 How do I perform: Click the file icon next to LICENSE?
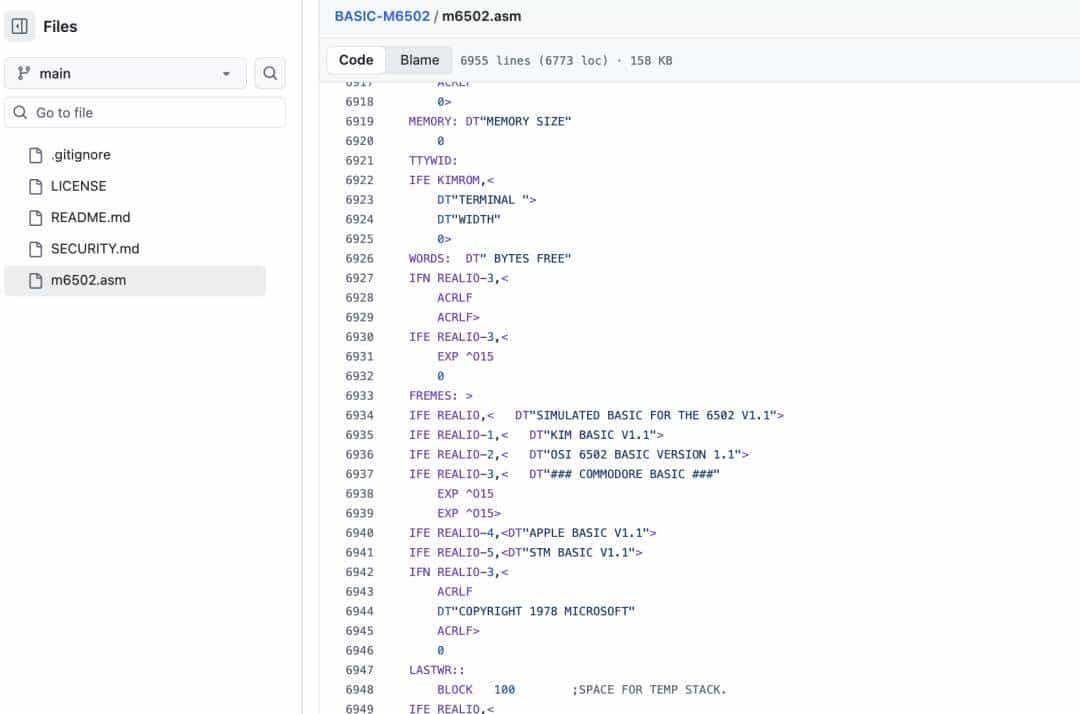(x=35, y=186)
